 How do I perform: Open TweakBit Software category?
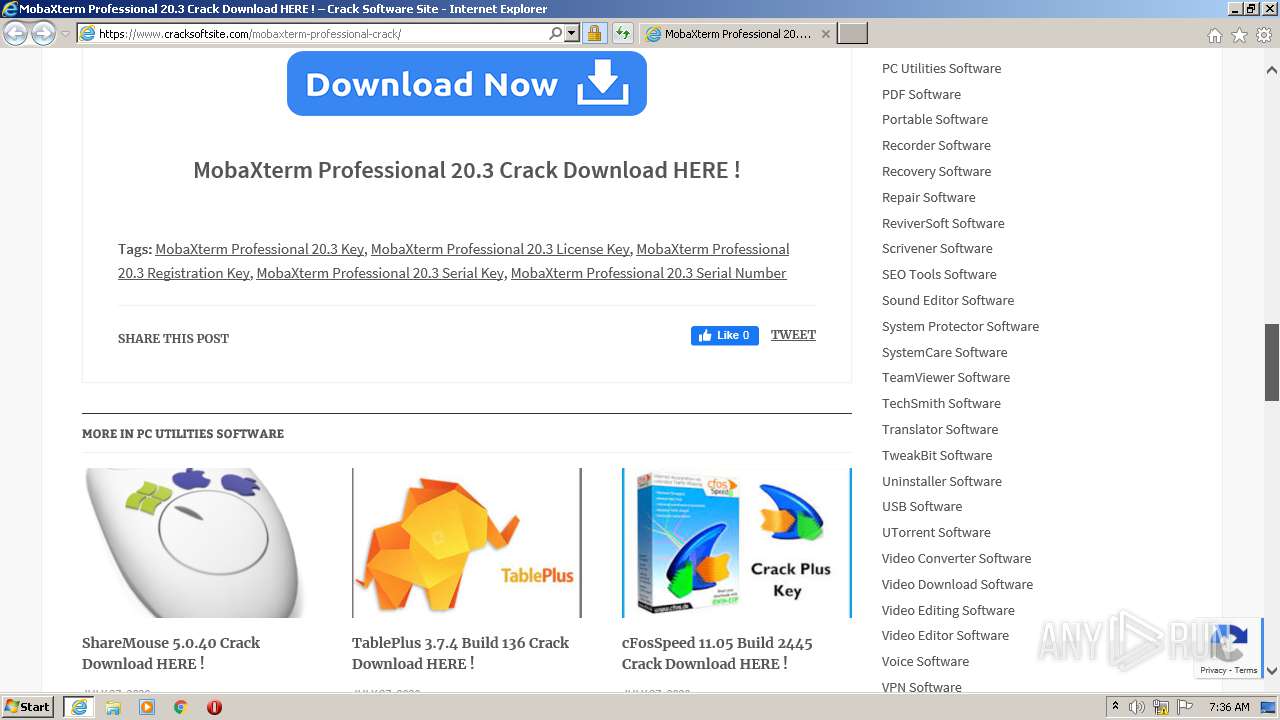[937, 455]
